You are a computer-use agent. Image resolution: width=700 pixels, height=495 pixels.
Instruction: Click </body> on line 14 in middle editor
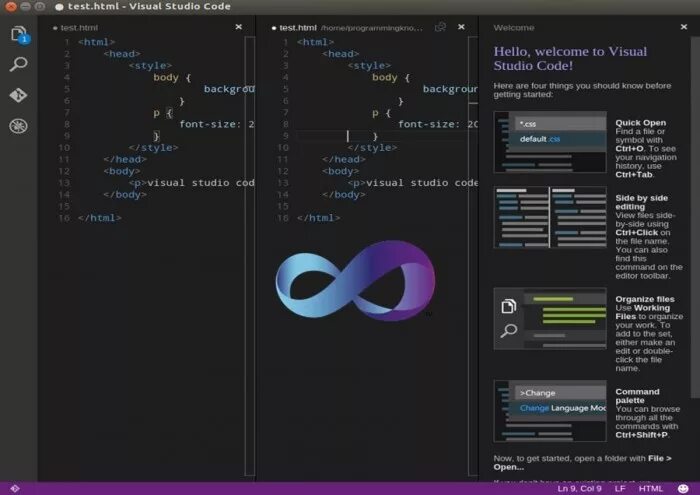(344, 195)
